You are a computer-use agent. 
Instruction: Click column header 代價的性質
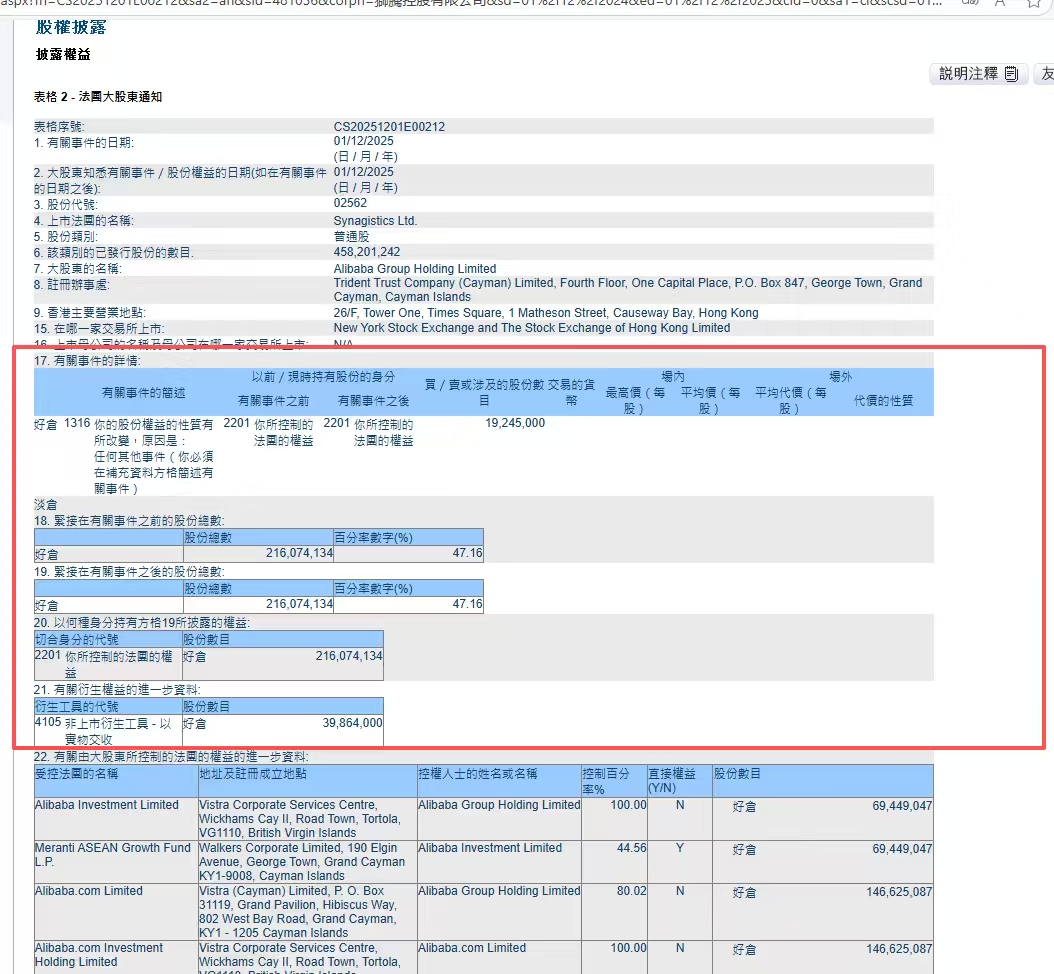coord(883,401)
